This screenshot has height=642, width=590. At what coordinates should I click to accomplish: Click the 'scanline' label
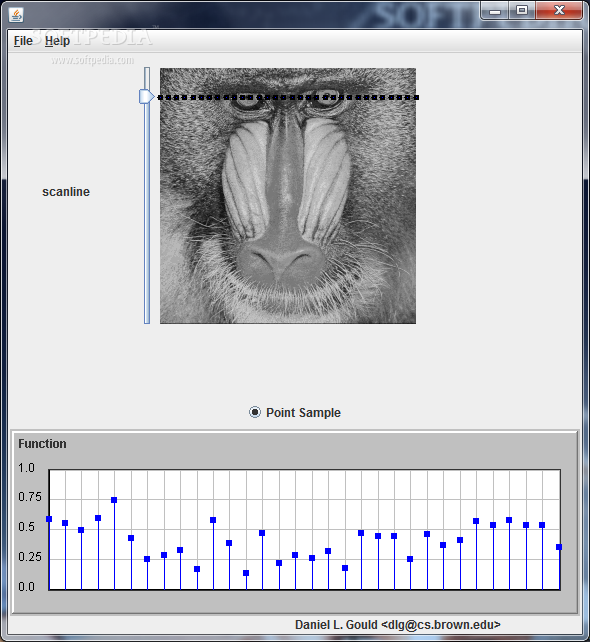[x=66, y=192]
